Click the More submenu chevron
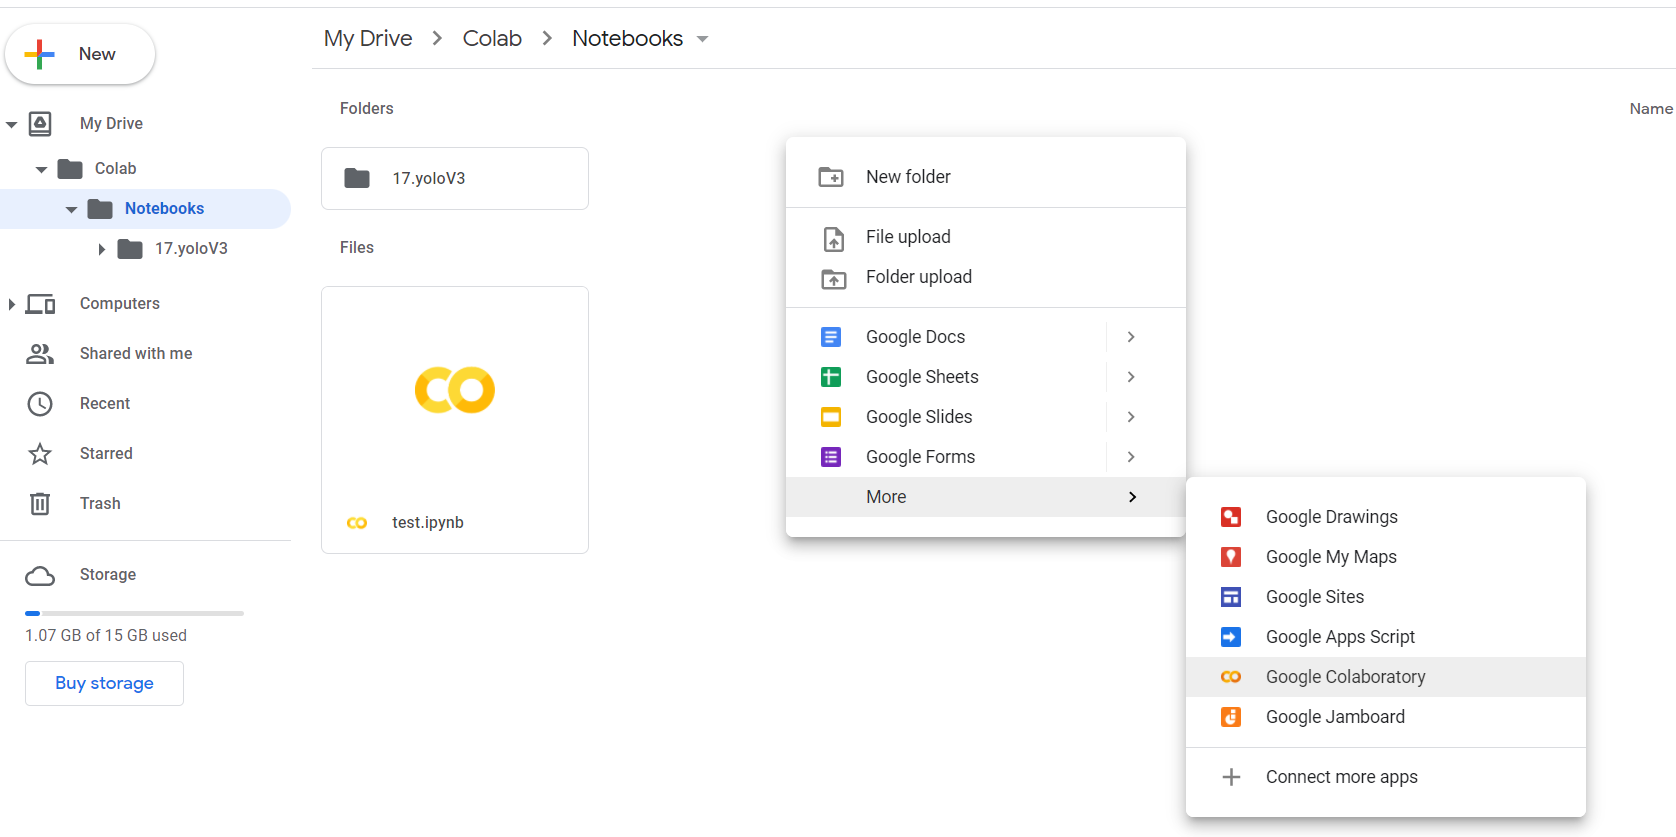 (x=1132, y=497)
